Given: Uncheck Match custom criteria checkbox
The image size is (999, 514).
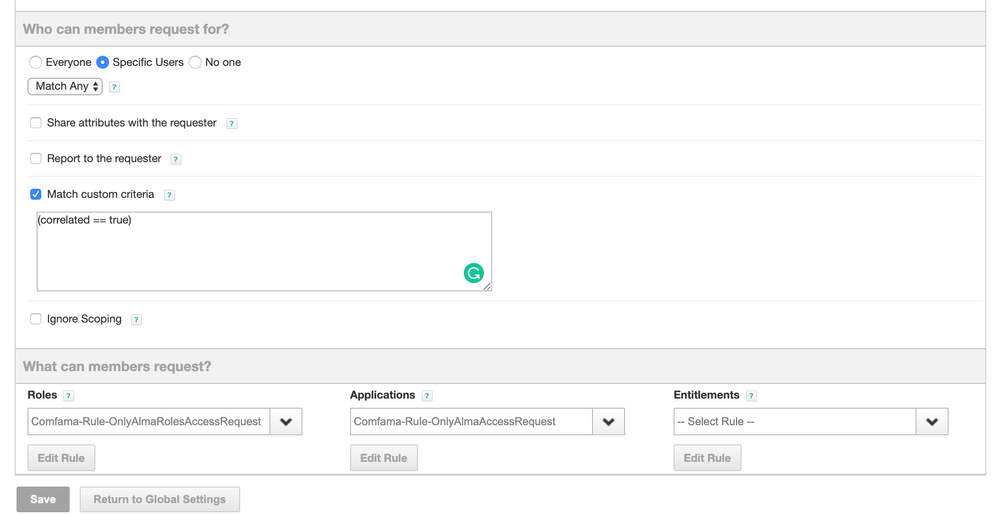Looking at the screenshot, I should (x=36, y=194).
